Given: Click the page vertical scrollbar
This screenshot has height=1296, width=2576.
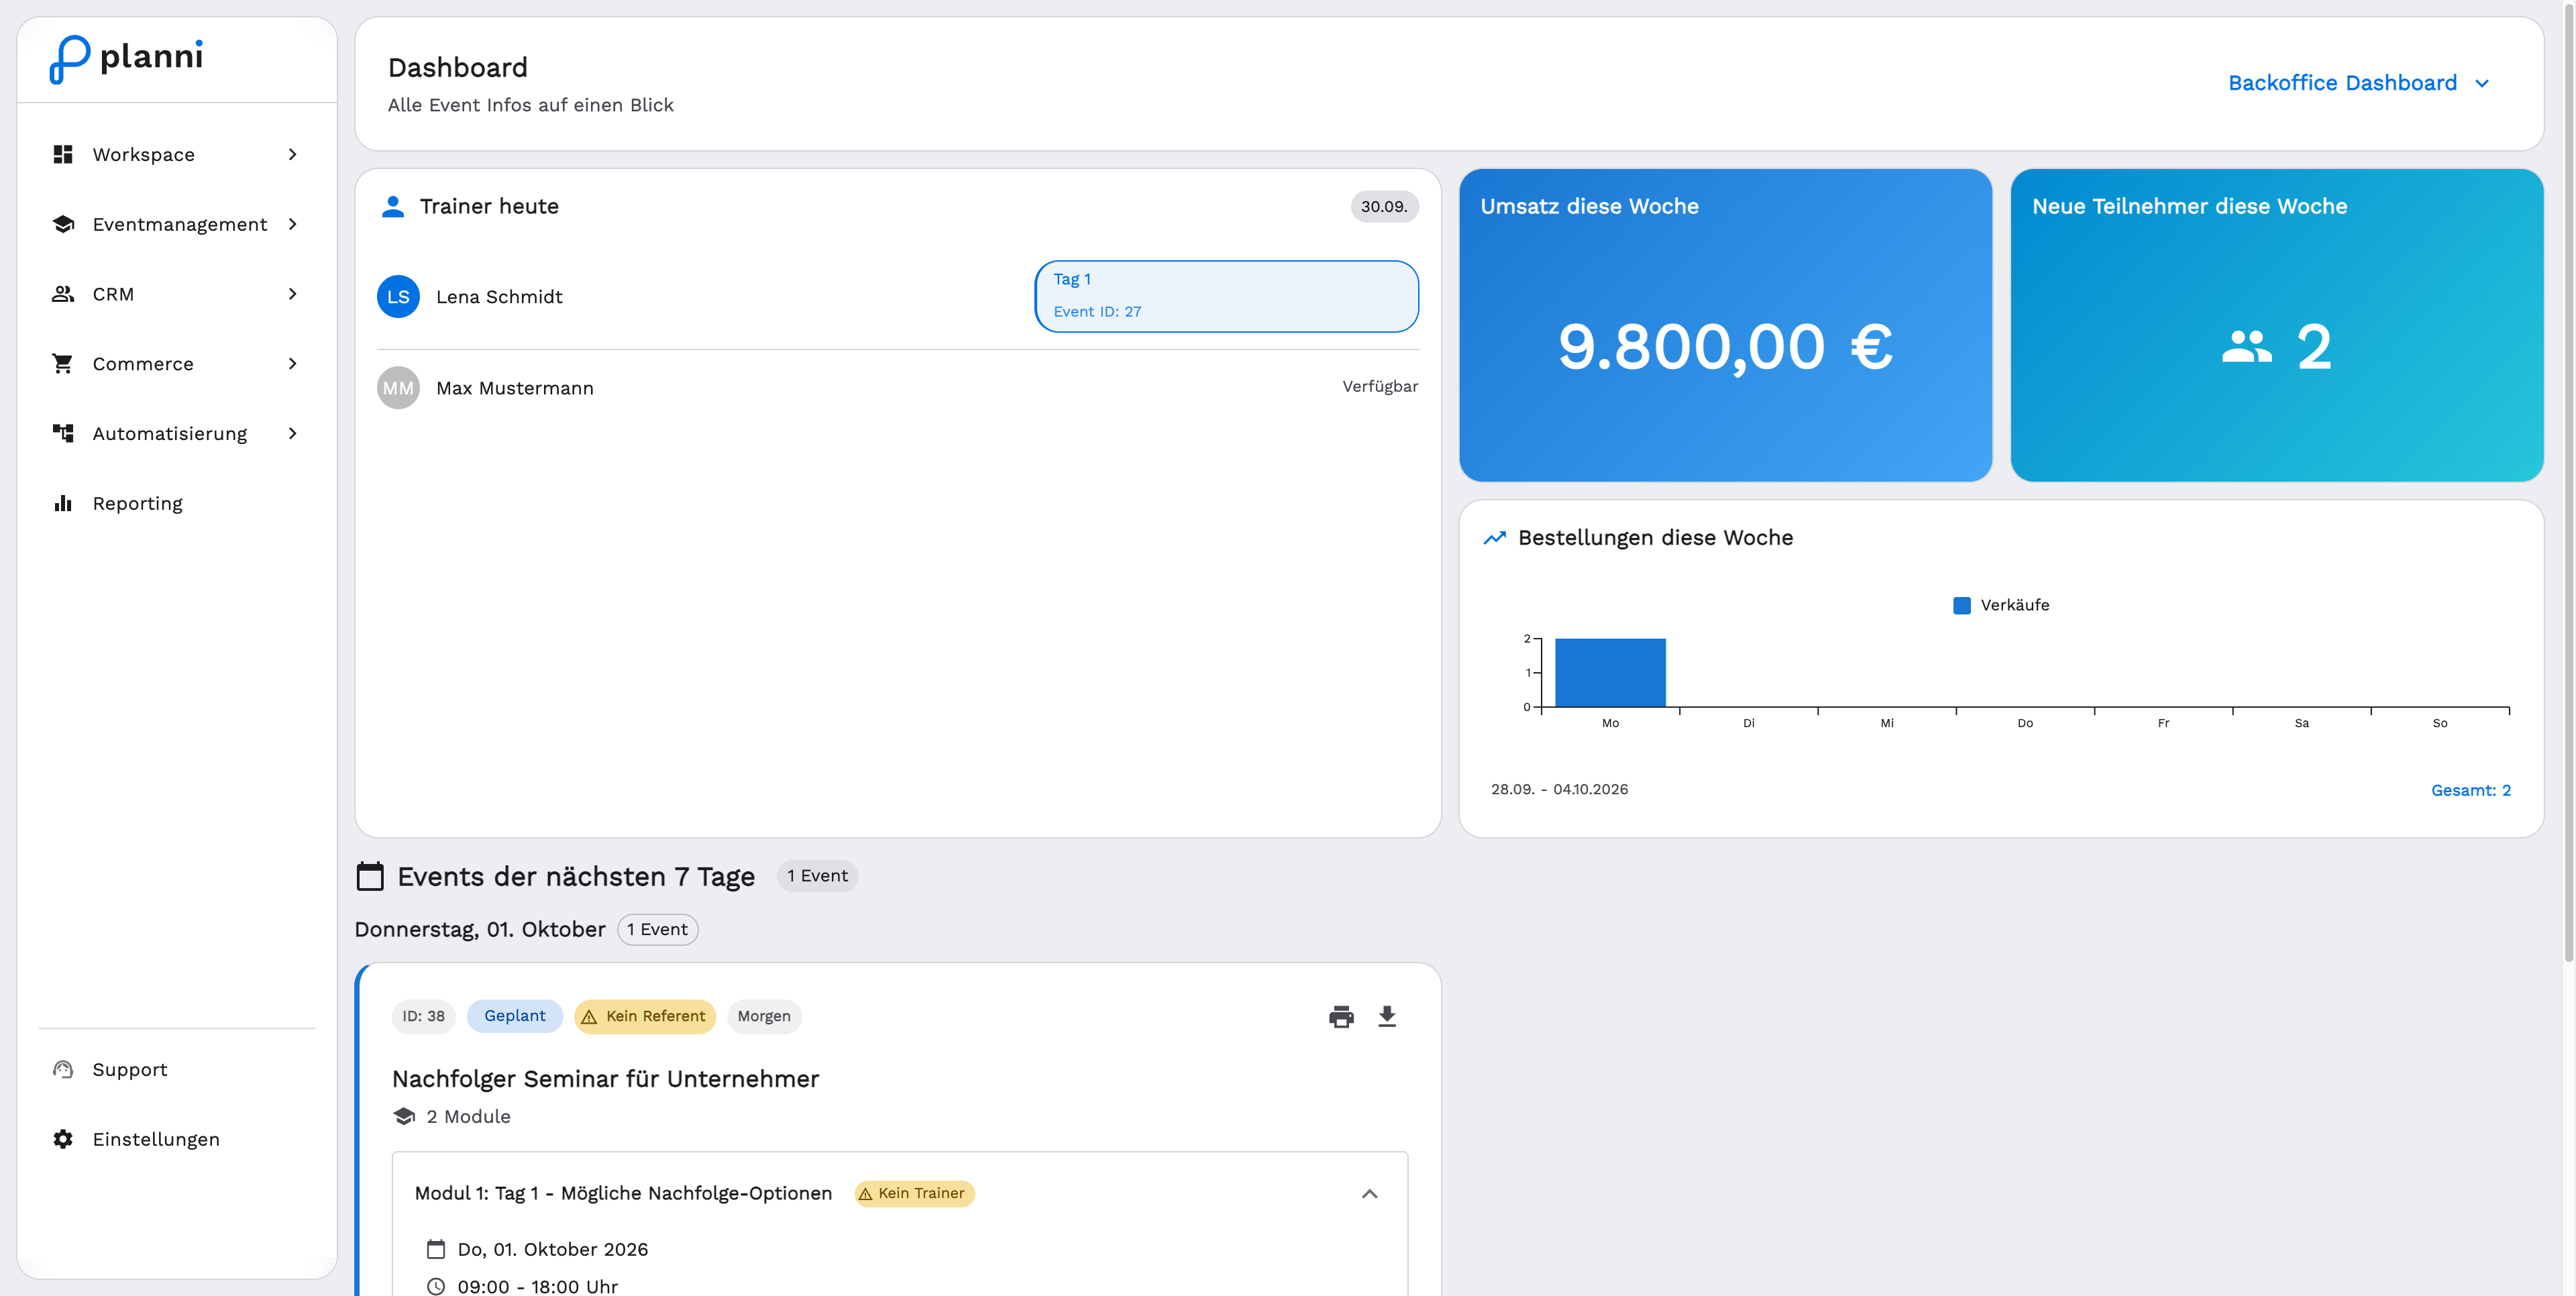Looking at the screenshot, I should coord(2568,483).
